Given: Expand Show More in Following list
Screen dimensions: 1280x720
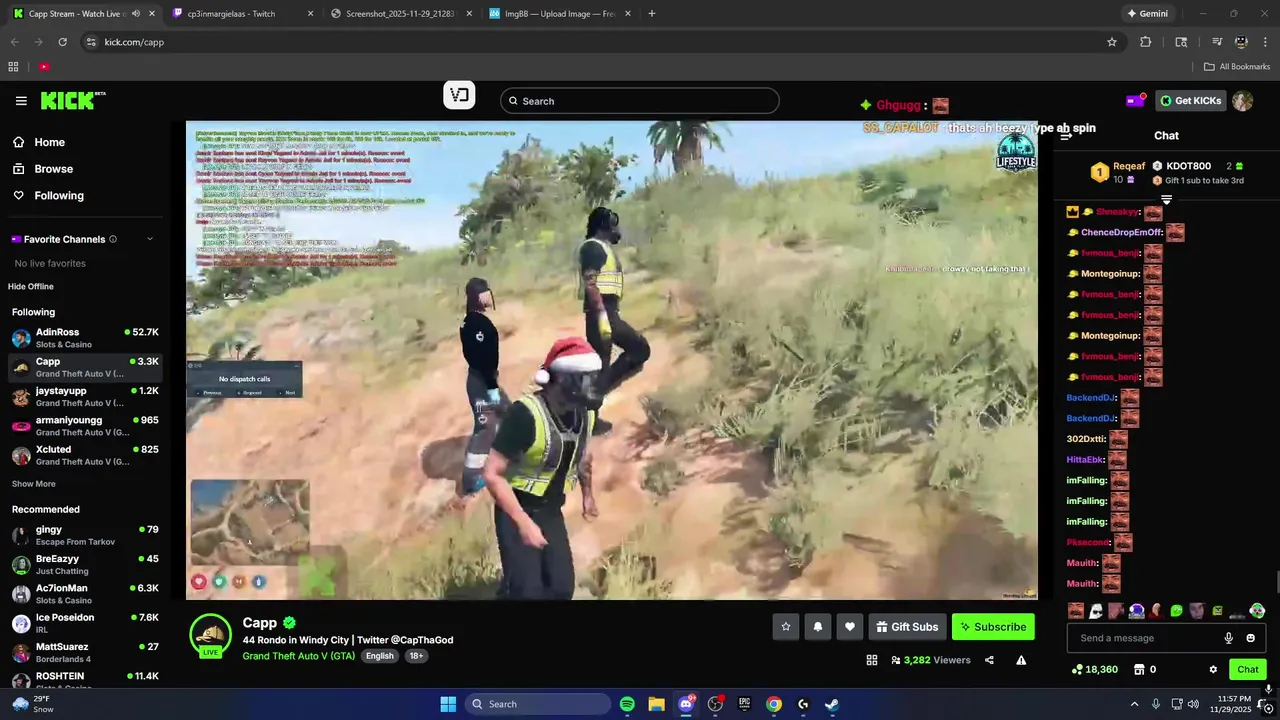Looking at the screenshot, I should pyautogui.click(x=34, y=484).
